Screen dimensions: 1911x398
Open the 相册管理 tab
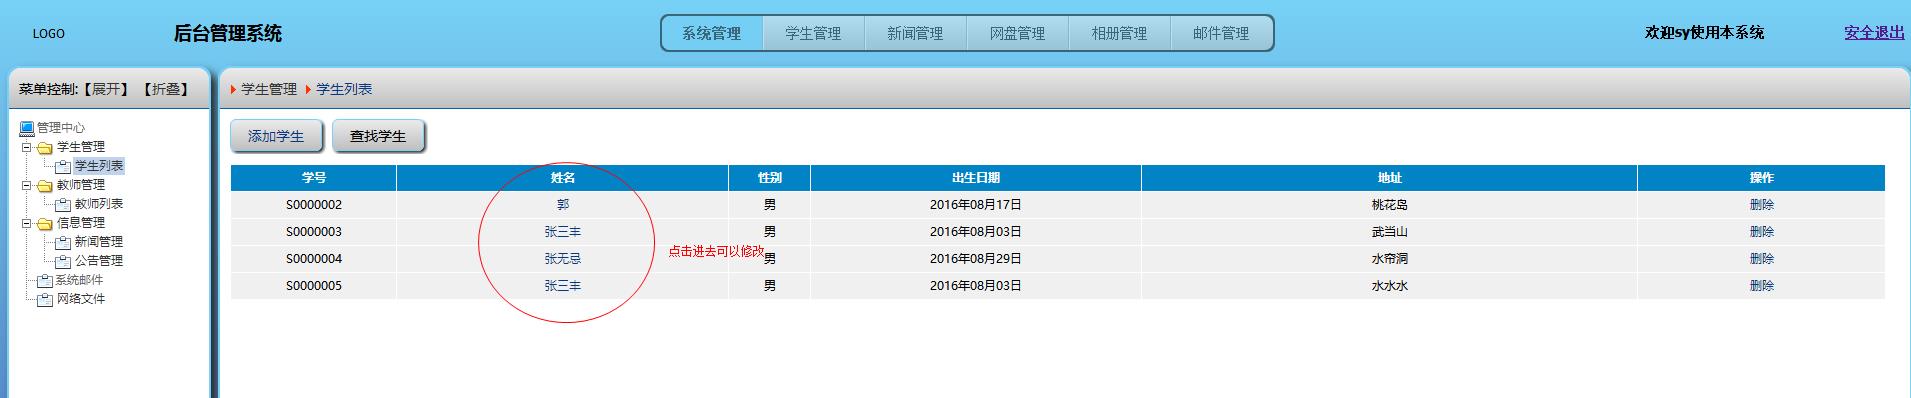1119,33
